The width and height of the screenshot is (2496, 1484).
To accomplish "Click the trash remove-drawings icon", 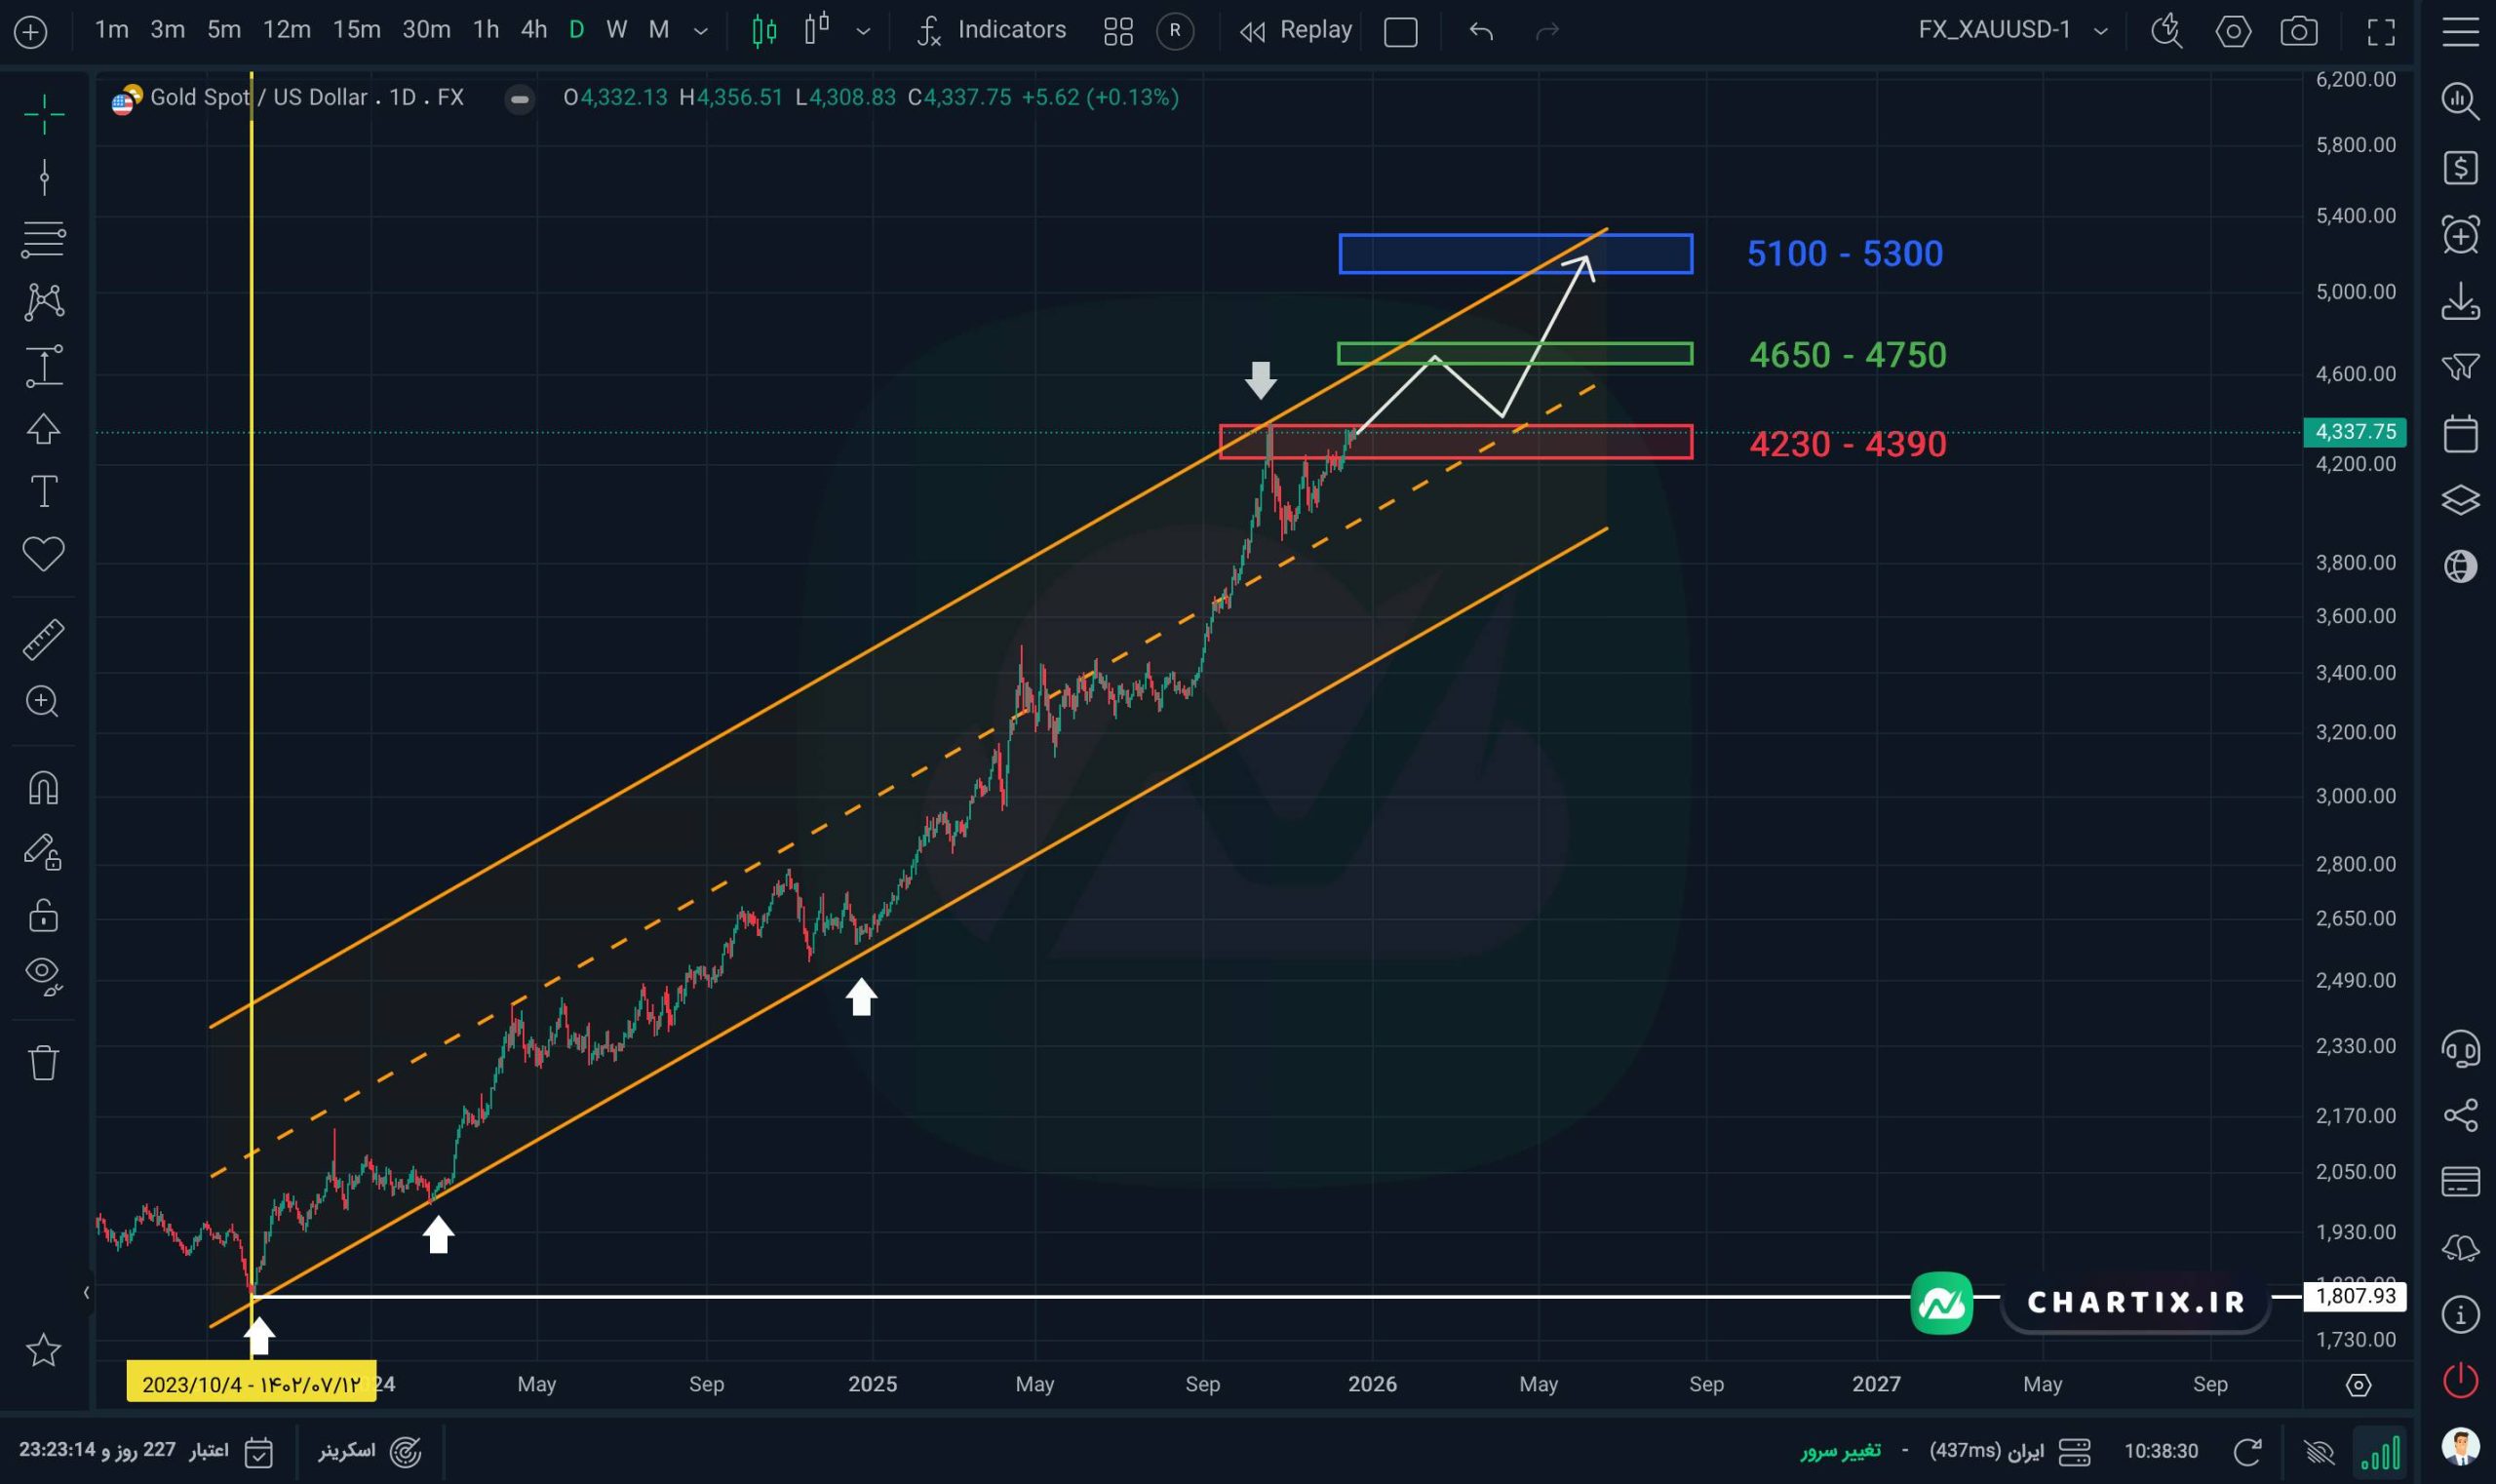I will (x=44, y=1062).
